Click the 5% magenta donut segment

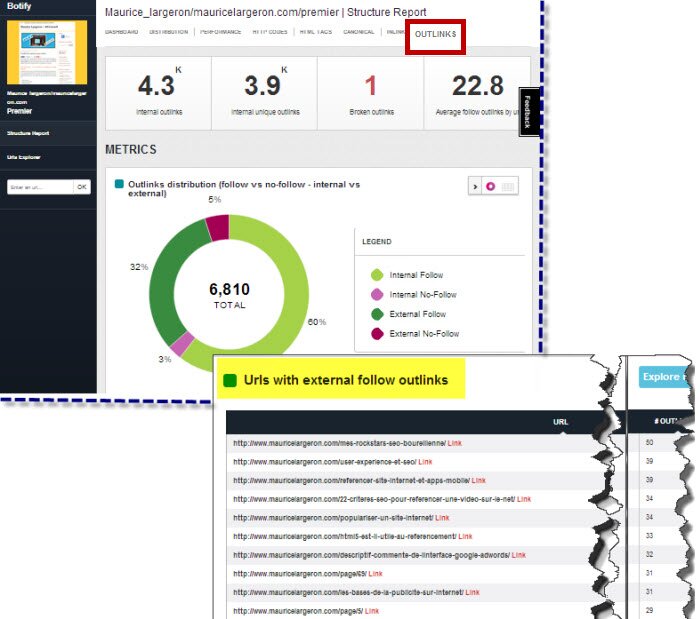[219, 228]
